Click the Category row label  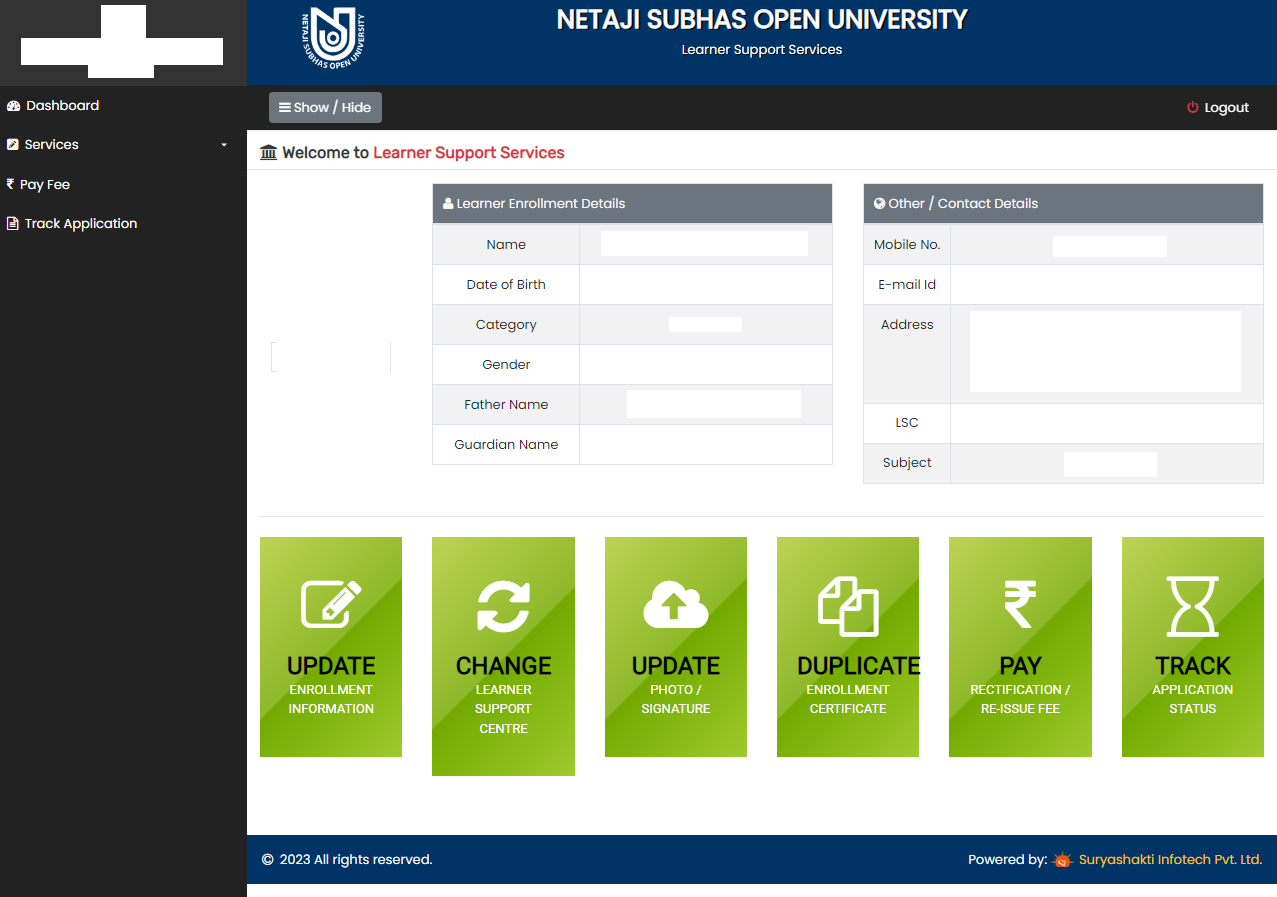point(506,325)
